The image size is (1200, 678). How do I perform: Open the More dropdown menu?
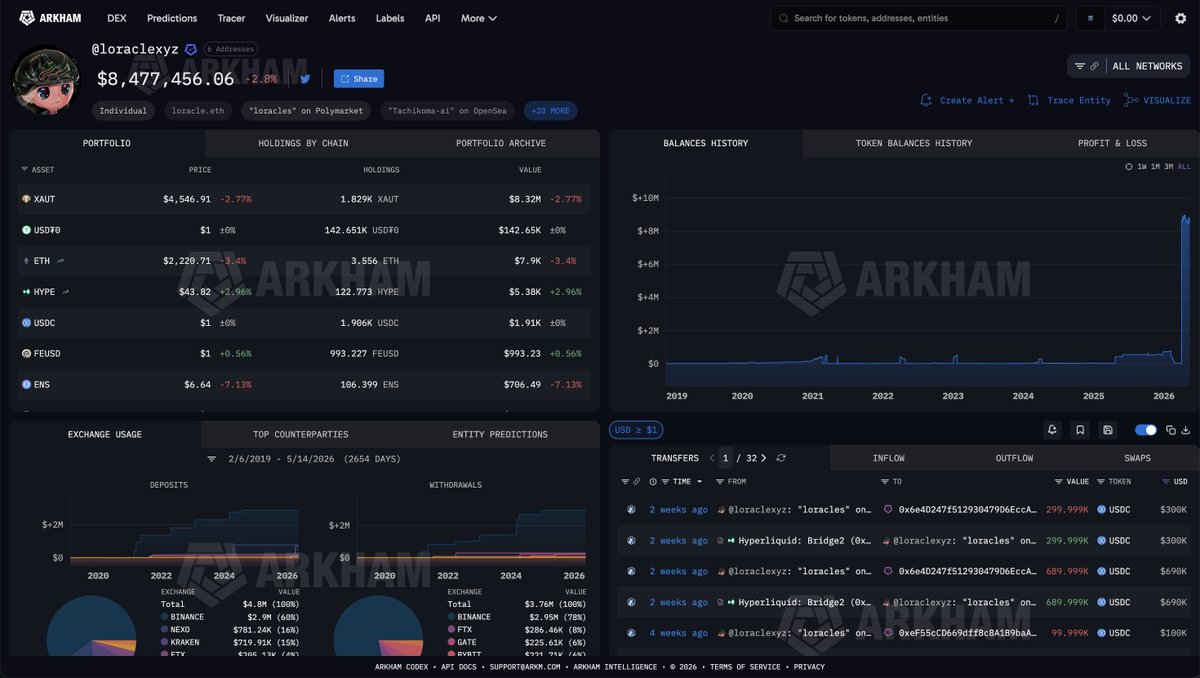478,18
